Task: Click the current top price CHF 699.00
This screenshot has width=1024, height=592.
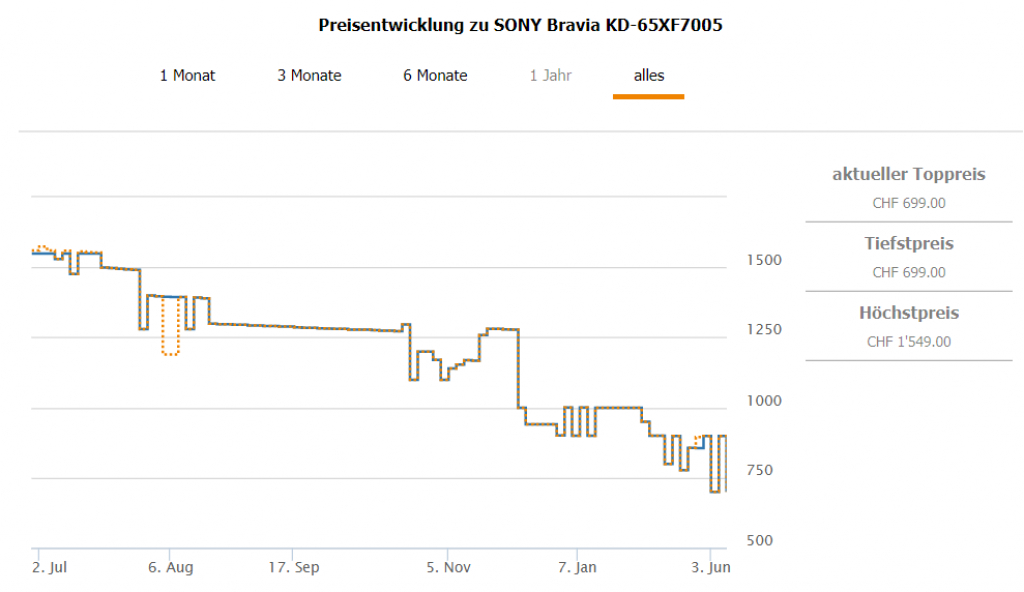Action: [908, 203]
